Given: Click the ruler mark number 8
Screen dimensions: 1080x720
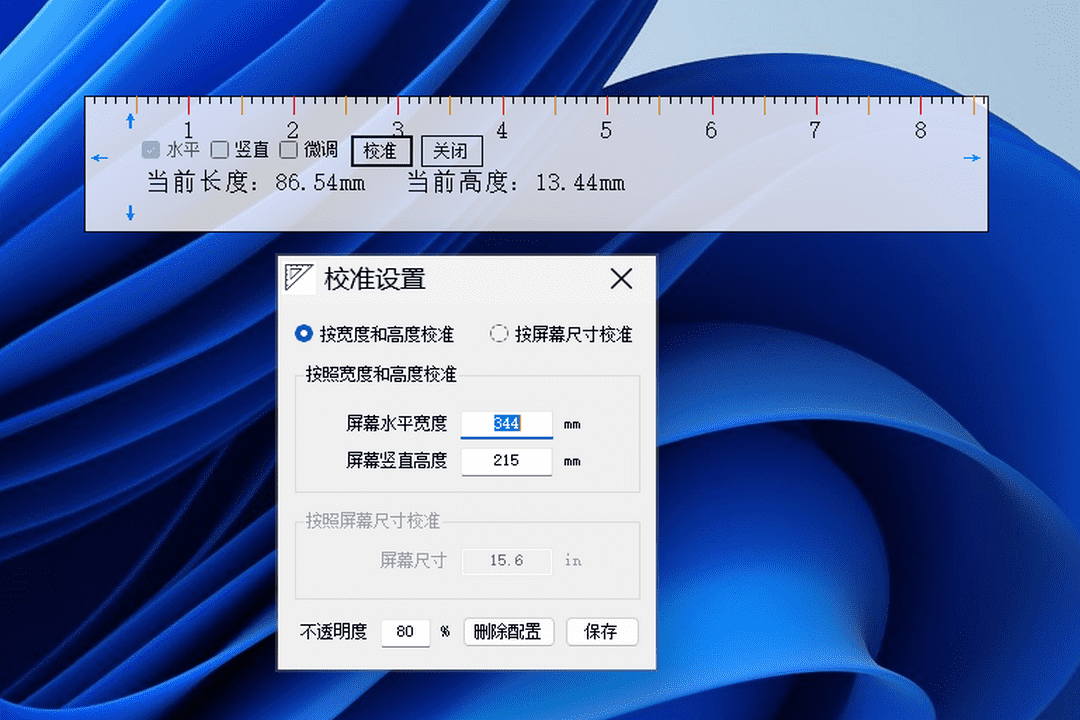Looking at the screenshot, I should (920, 130).
